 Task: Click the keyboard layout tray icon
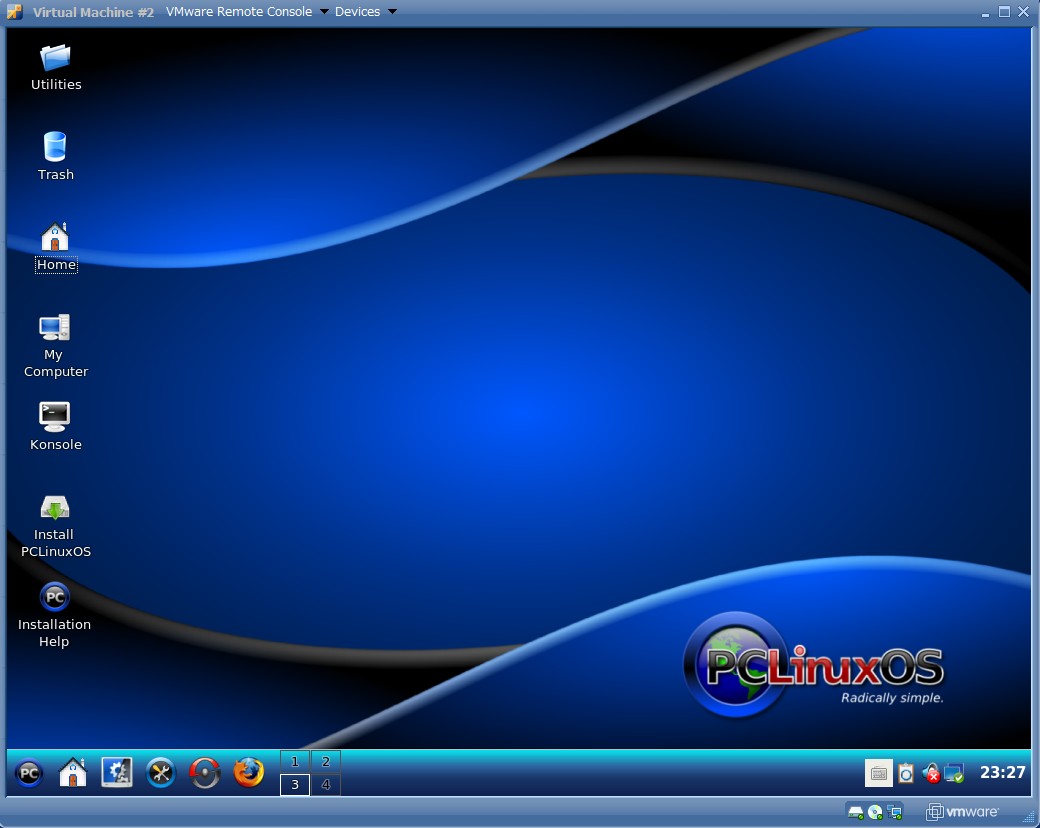[x=879, y=773]
